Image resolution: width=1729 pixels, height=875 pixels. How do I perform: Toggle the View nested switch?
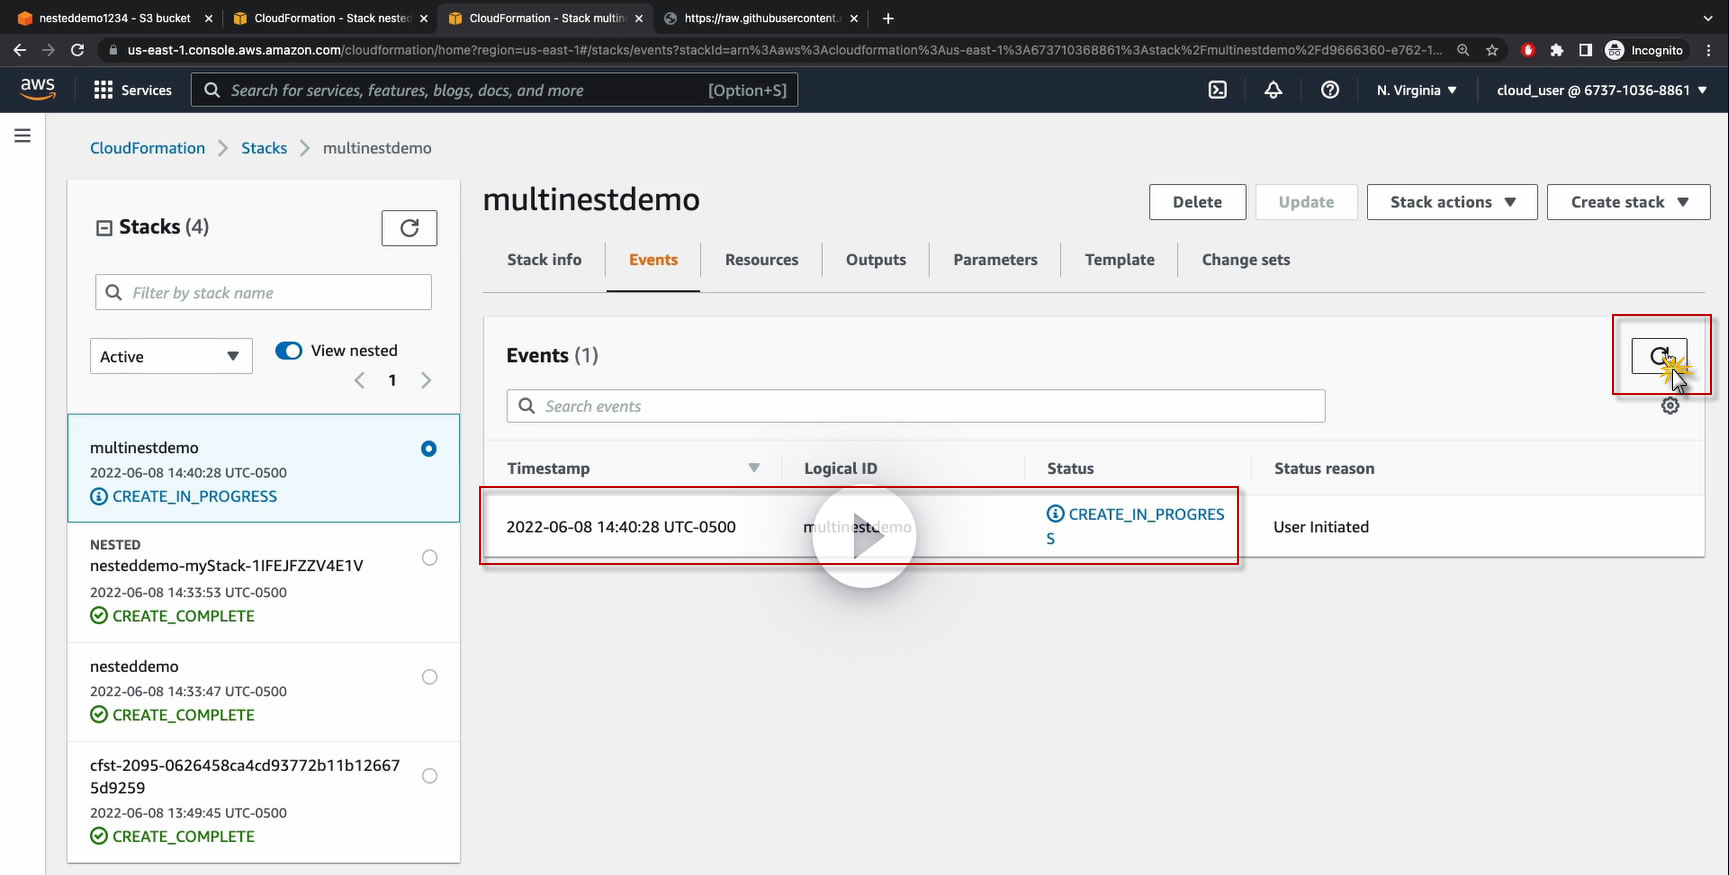(x=289, y=351)
